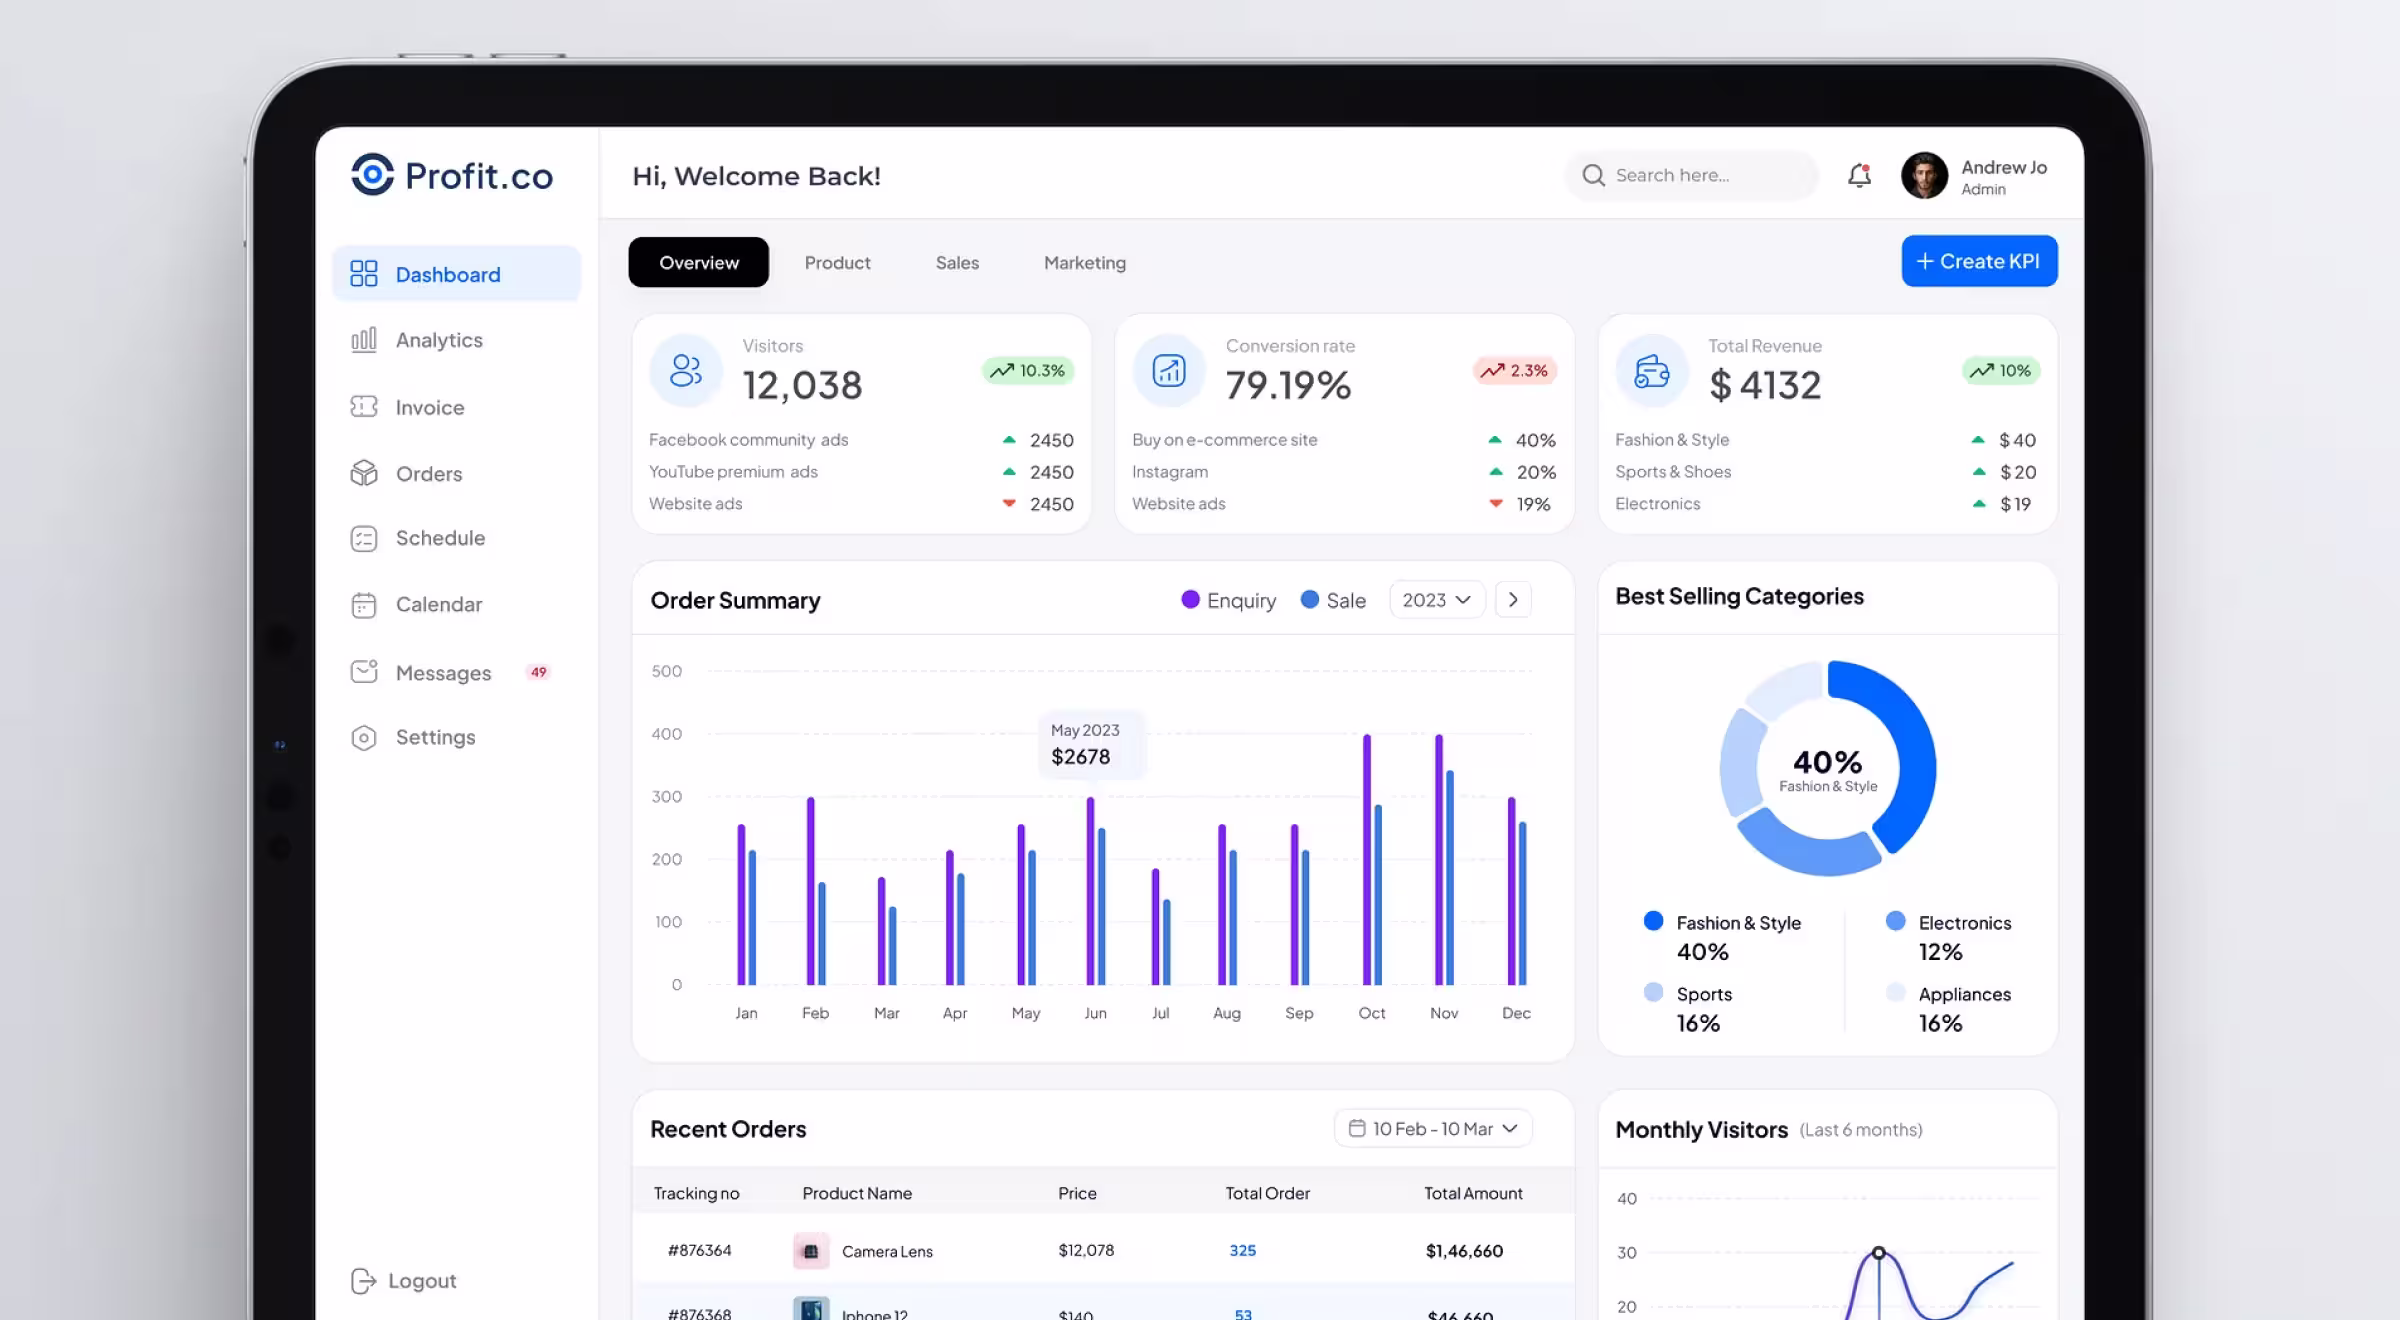
Task: Click the Price column header
Action: (1077, 1193)
